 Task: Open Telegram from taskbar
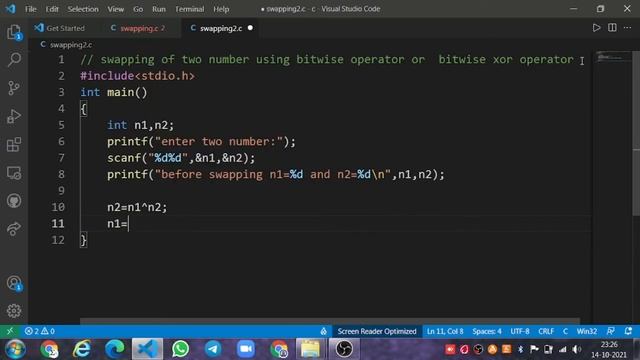click(x=213, y=349)
